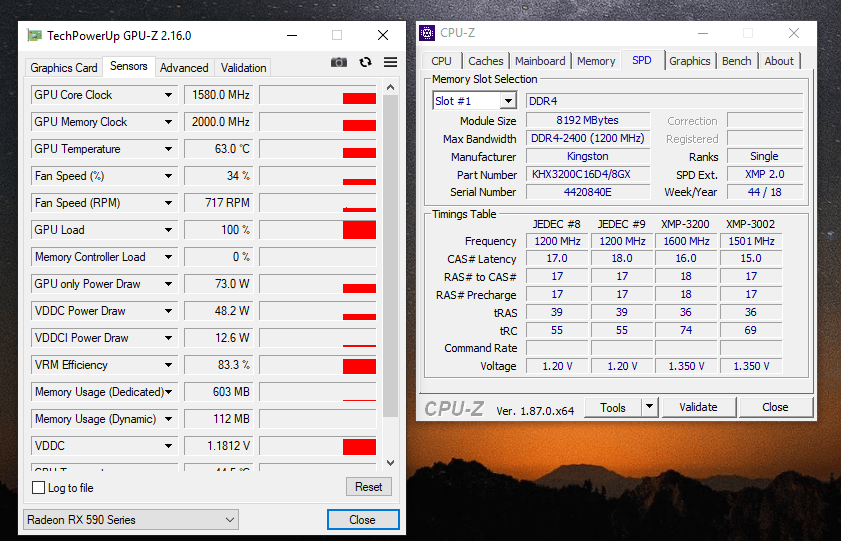Switch to the Mainboard tab in CPU-Z
Viewport: 841px width, 541px height.
540,61
